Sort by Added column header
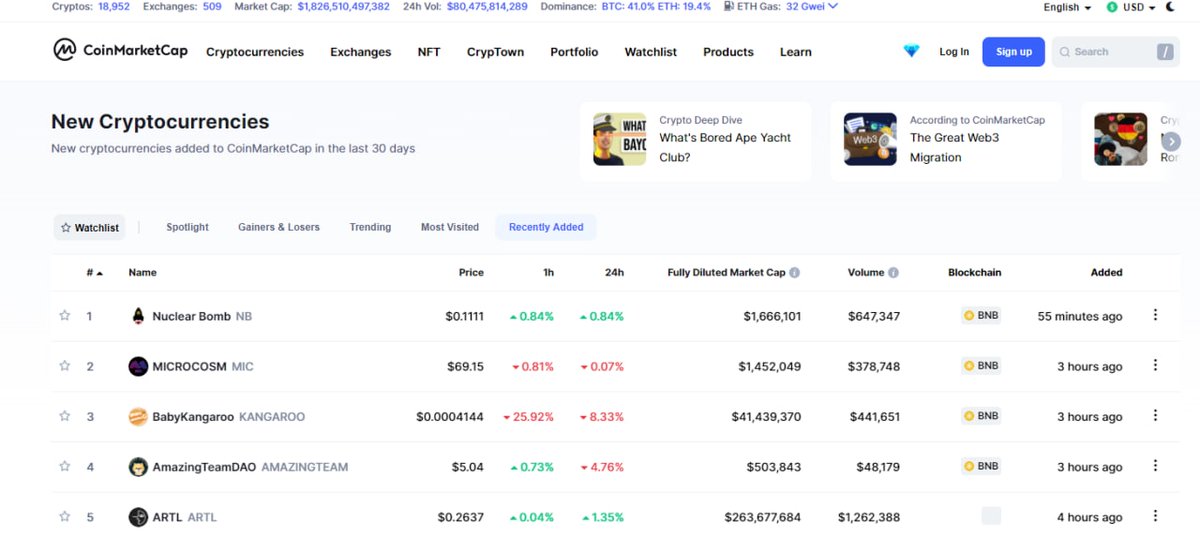 coord(1106,272)
